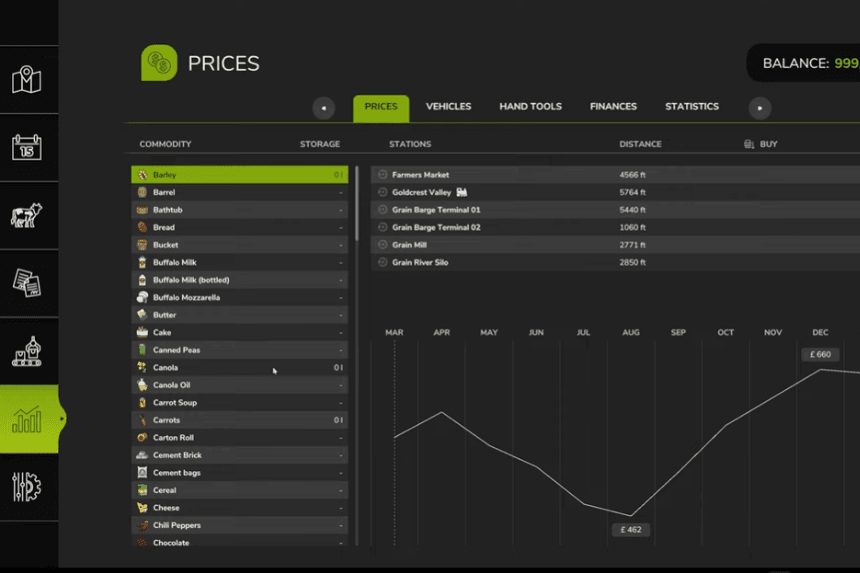Open the contracts page in sidebar
The height and width of the screenshot is (573, 860).
27,283
